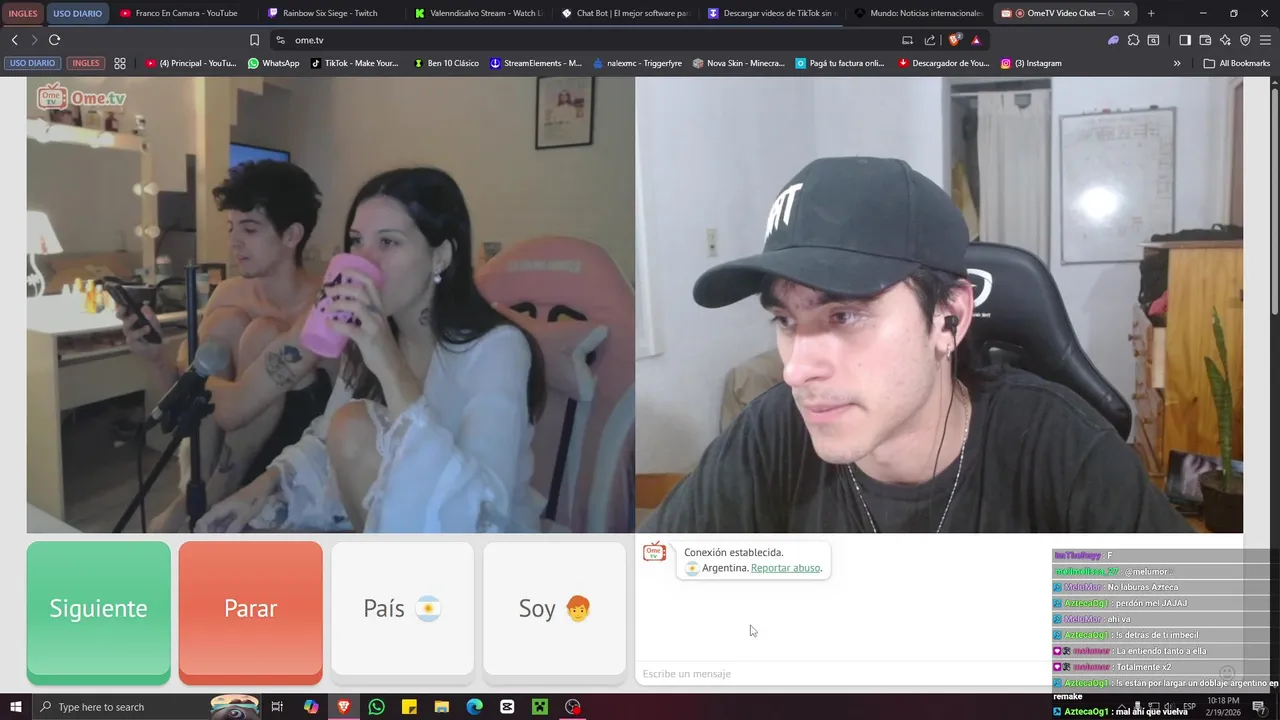Open Brave VPN shield icon

(1245, 40)
